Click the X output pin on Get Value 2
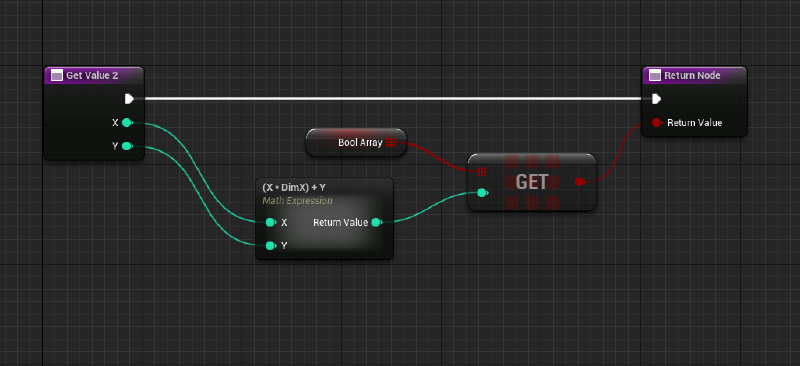Screen dimensions: 800x366 pyautogui.click(x=127, y=123)
